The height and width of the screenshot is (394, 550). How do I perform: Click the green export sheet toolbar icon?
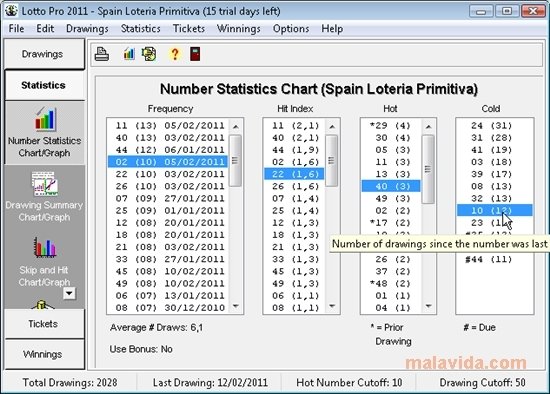tap(149, 54)
